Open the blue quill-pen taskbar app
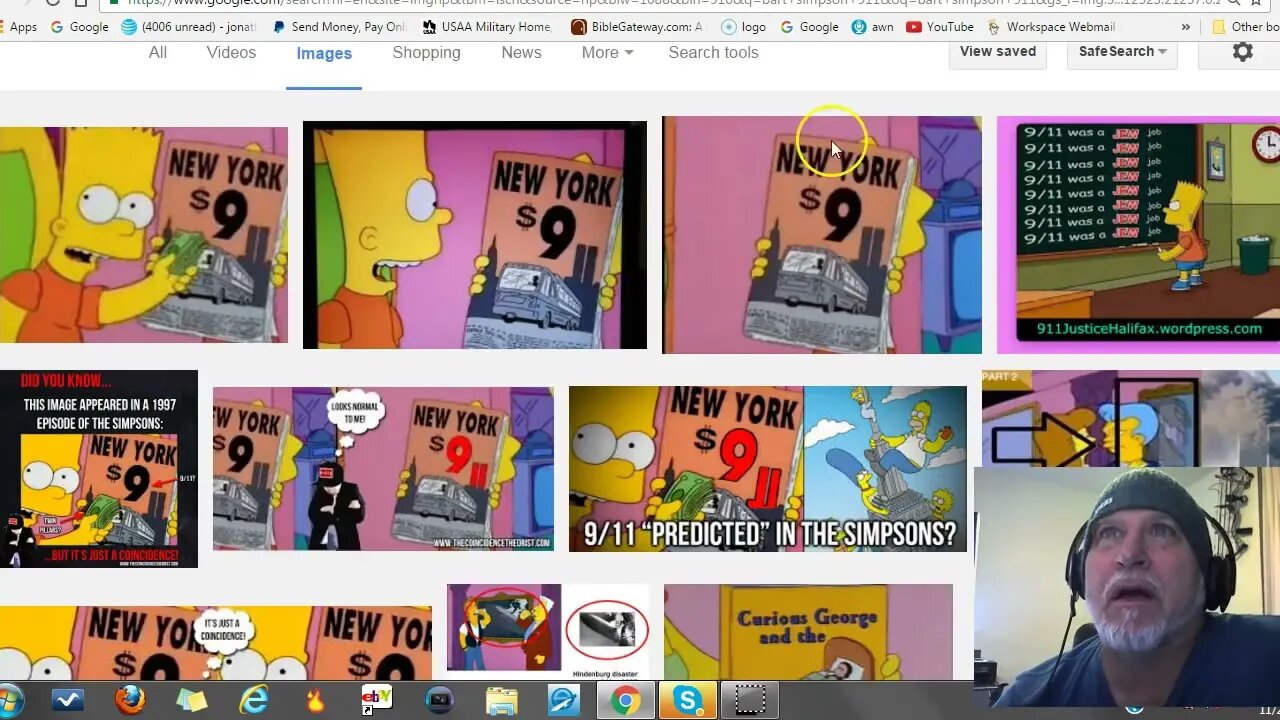 (x=564, y=701)
